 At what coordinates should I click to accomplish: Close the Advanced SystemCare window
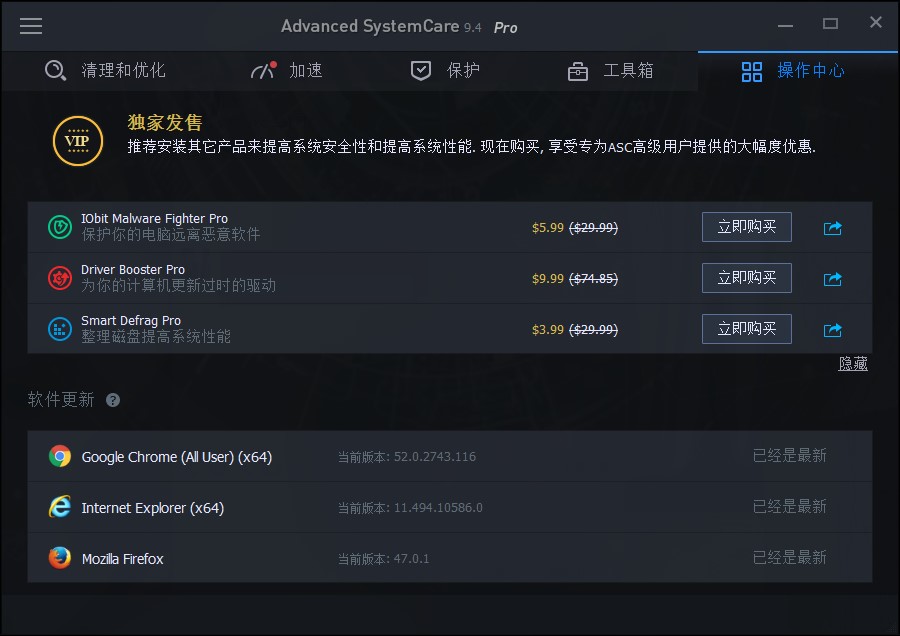point(875,22)
